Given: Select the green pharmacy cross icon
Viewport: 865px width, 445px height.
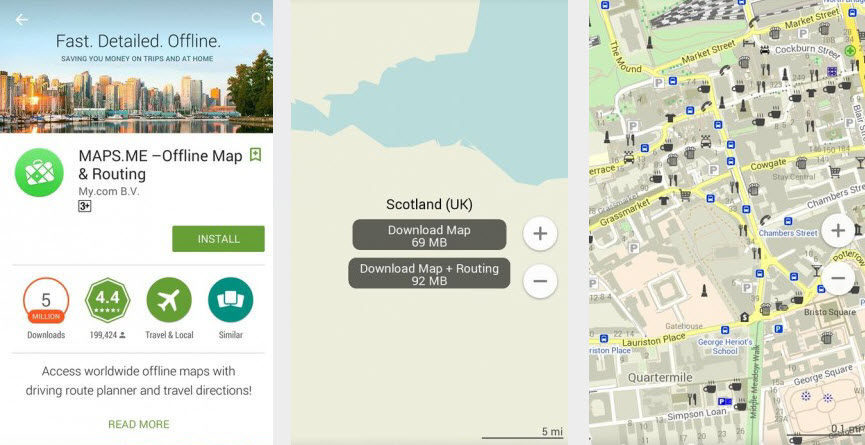Looking at the screenshot, I should point(850,51).
